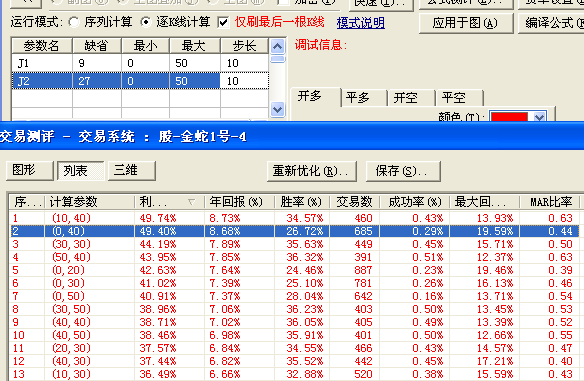Click the 步长 column header
The height and width of the screenshot is (381, 584).
tap(244, 46)
